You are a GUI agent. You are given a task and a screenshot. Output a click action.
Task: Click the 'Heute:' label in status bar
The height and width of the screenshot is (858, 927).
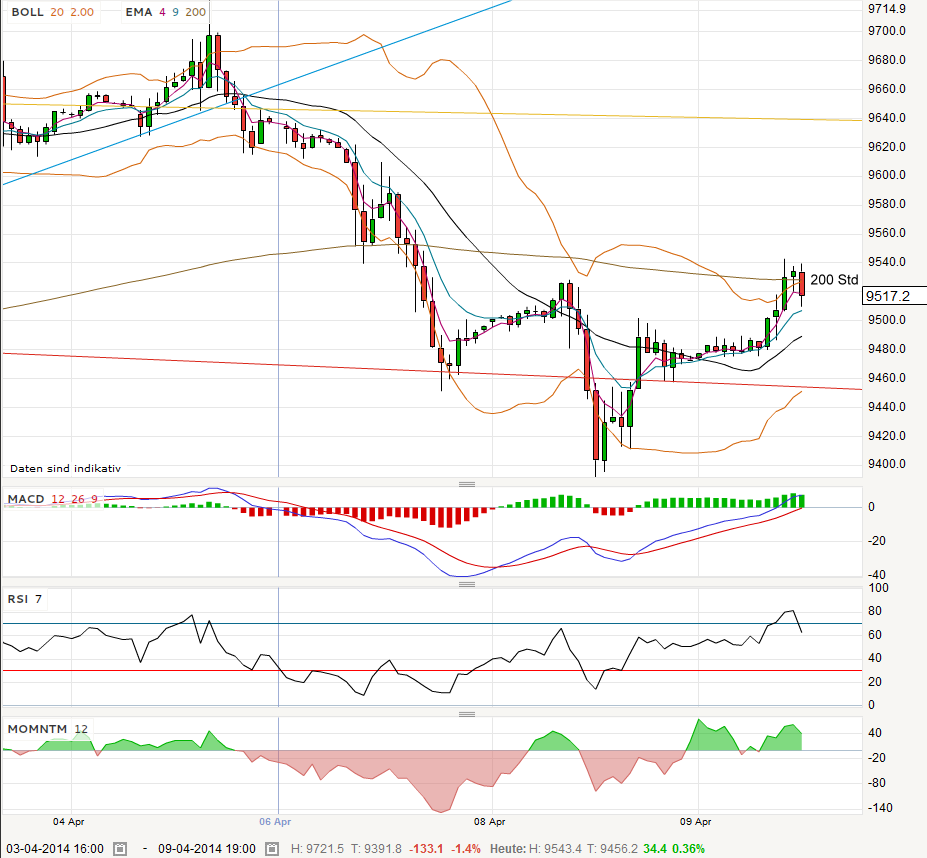pyautogui.click(x=507, y=849)
